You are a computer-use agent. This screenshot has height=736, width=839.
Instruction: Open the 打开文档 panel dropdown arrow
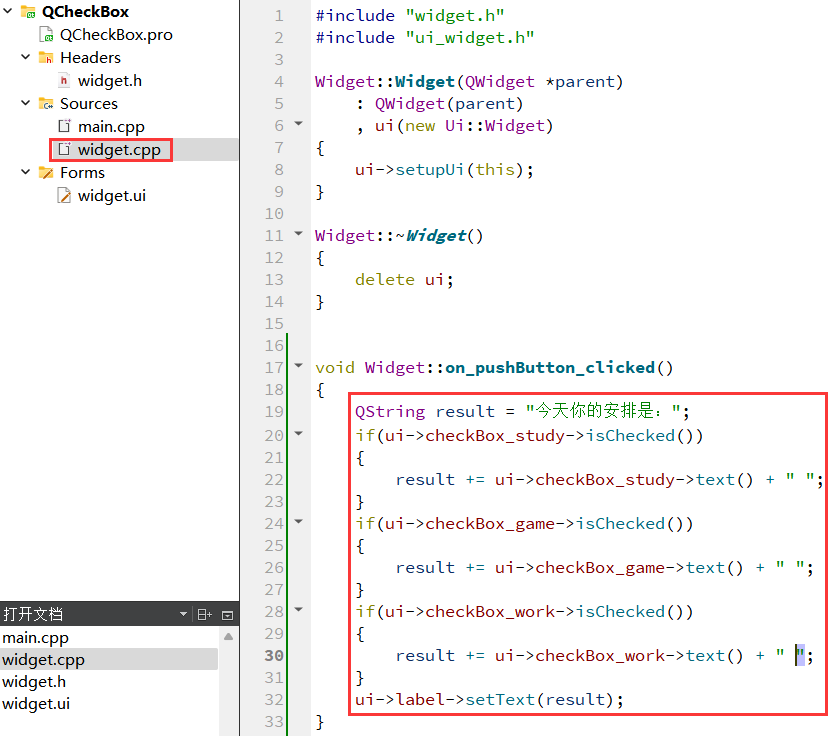pyautogui.click(x=183, y=614)
